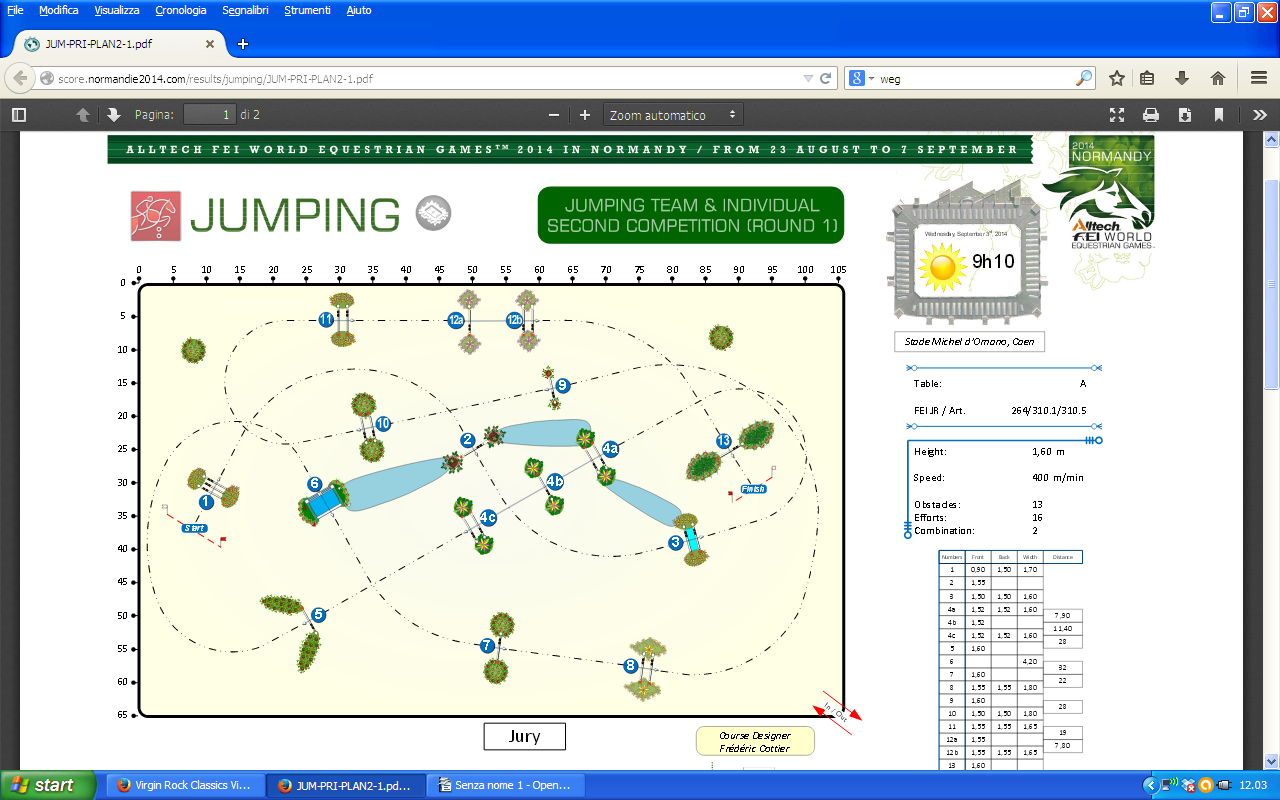This screenshot has width=1280, height=800.
Task: Click the Stade Michel d'Ornano, Caen label
Action: 968,342
